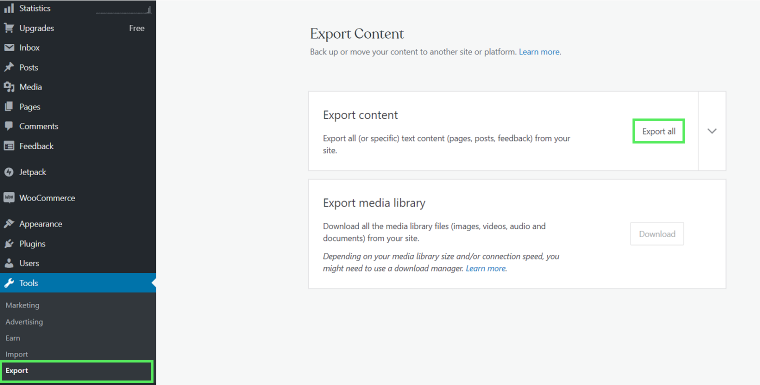Click the Plugins plug icon
Screen dimensions: 760x385
coord(9,244)
